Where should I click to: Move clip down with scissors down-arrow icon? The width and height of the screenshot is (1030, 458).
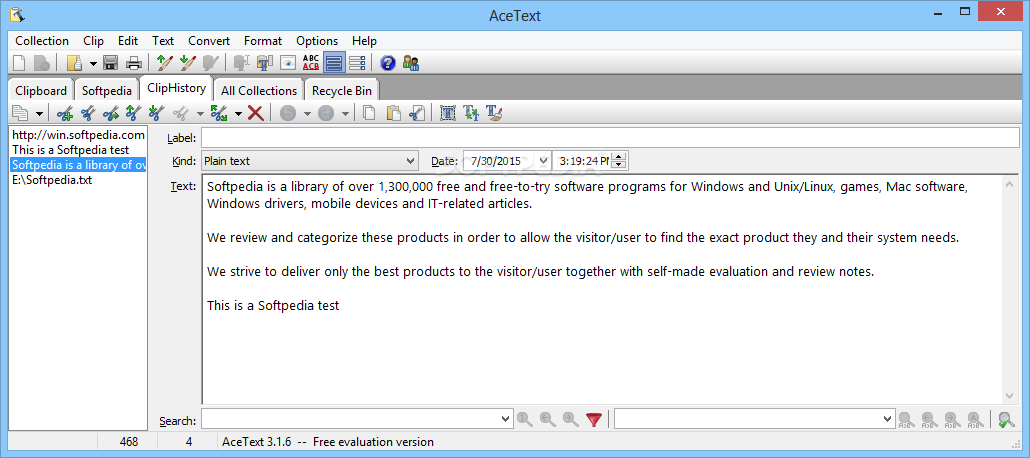156,113
